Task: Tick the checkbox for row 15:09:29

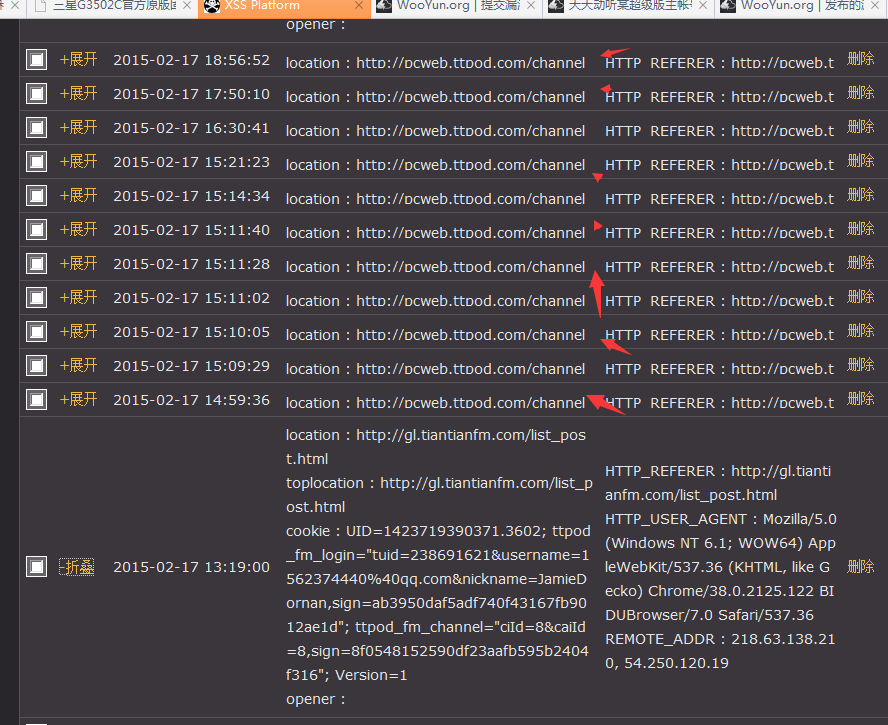Action: pyautogui.click(x=36, y=365)
